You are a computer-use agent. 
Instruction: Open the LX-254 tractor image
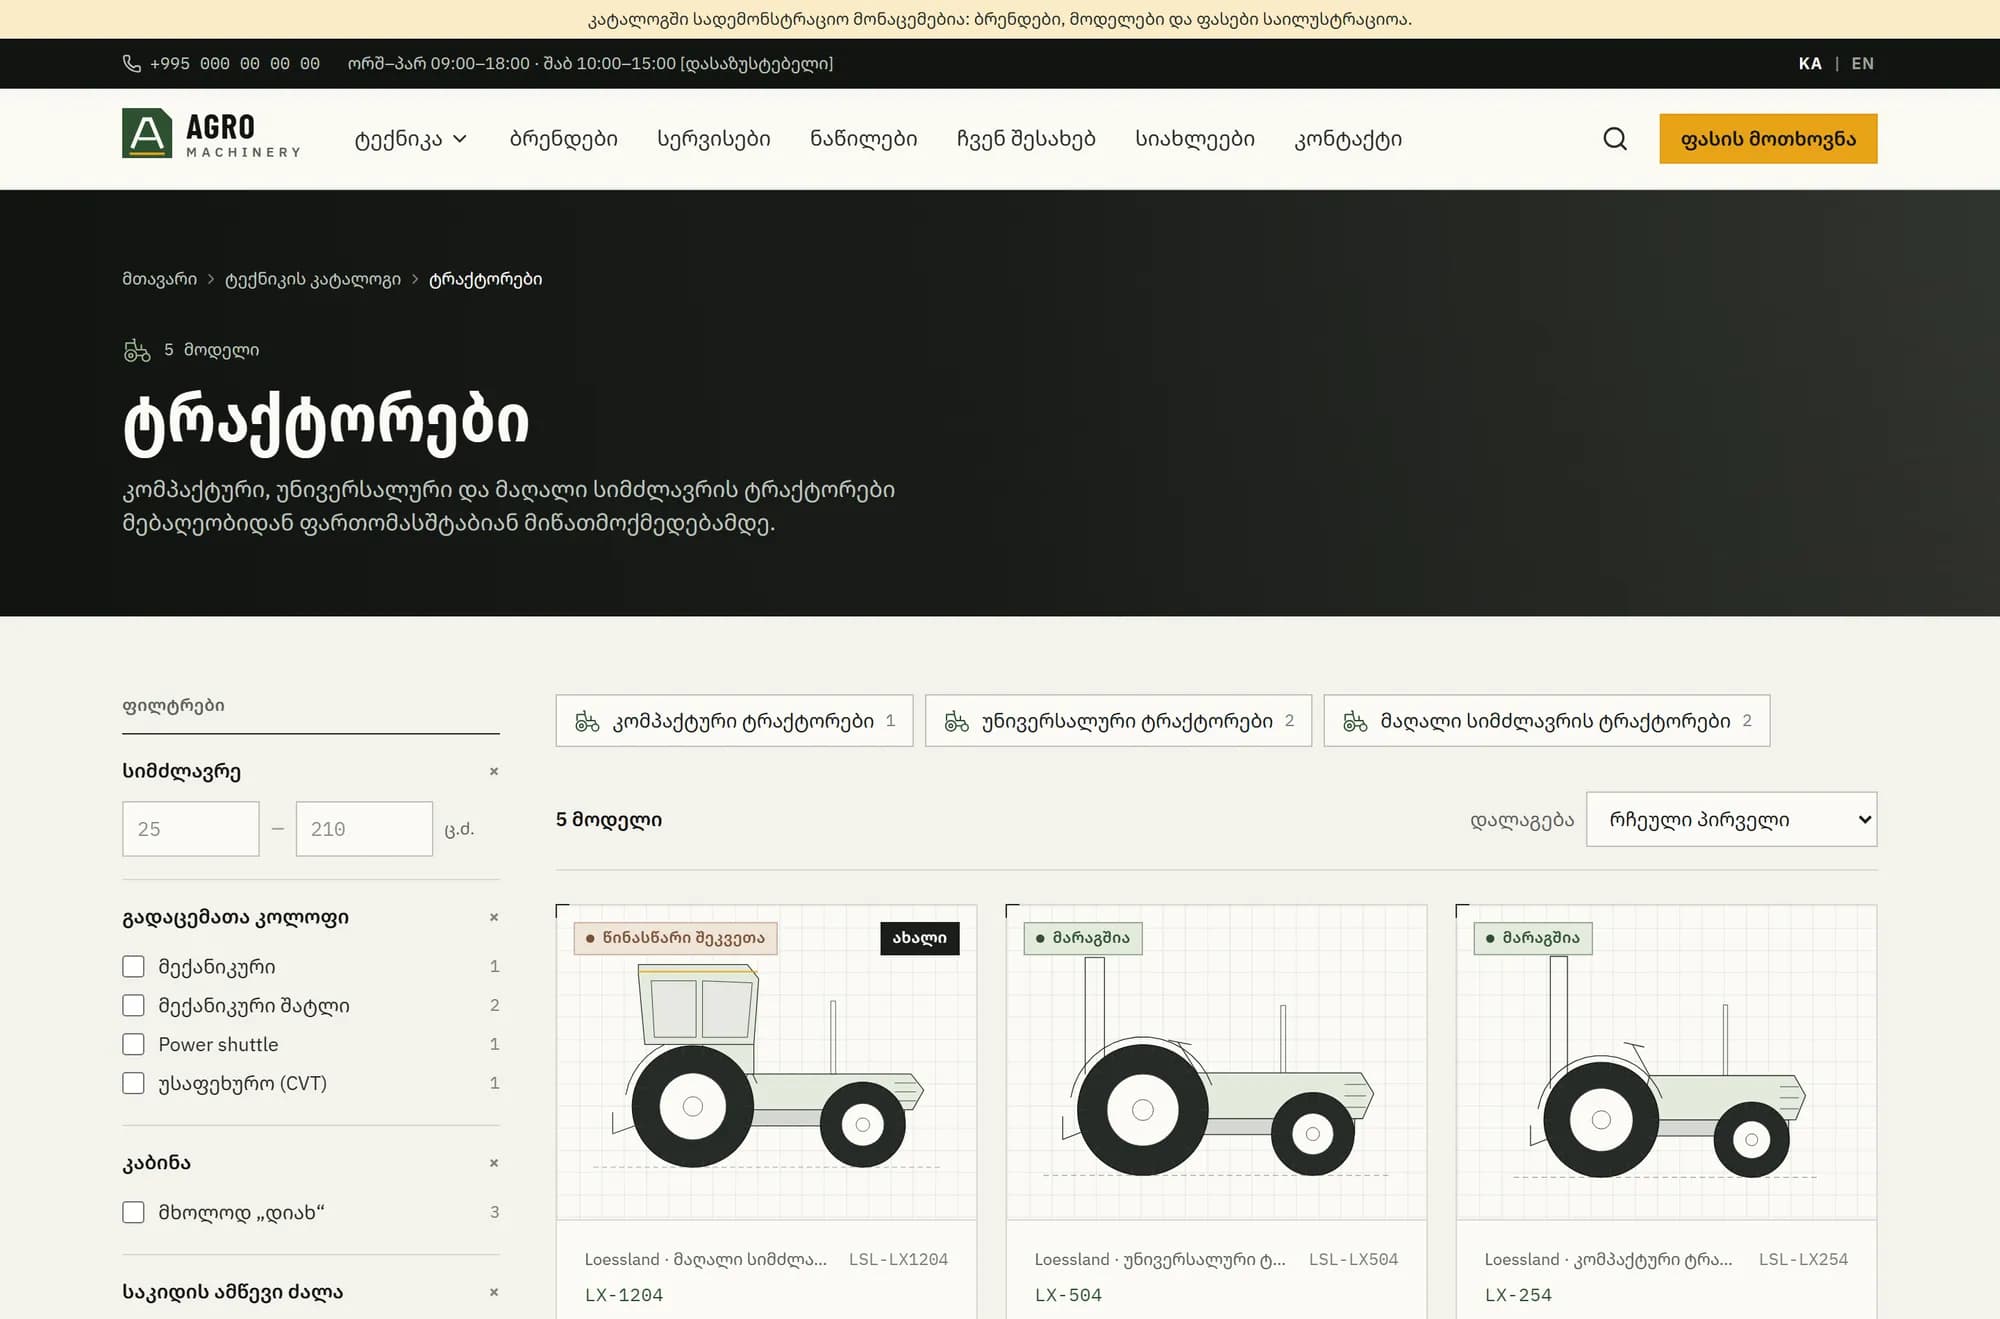point(1666,1062)
